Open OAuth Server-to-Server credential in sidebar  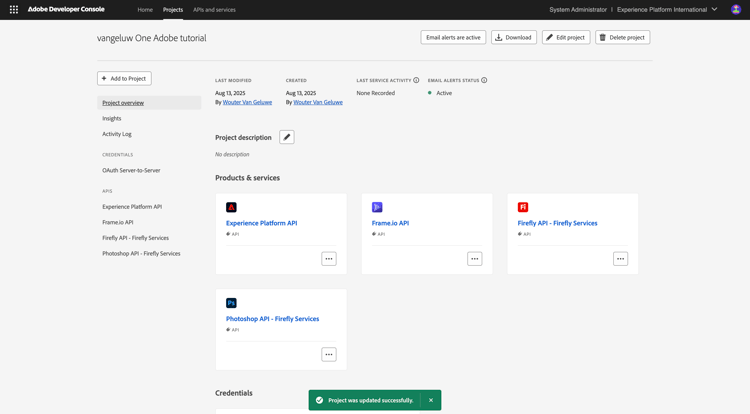pos(131,170)
